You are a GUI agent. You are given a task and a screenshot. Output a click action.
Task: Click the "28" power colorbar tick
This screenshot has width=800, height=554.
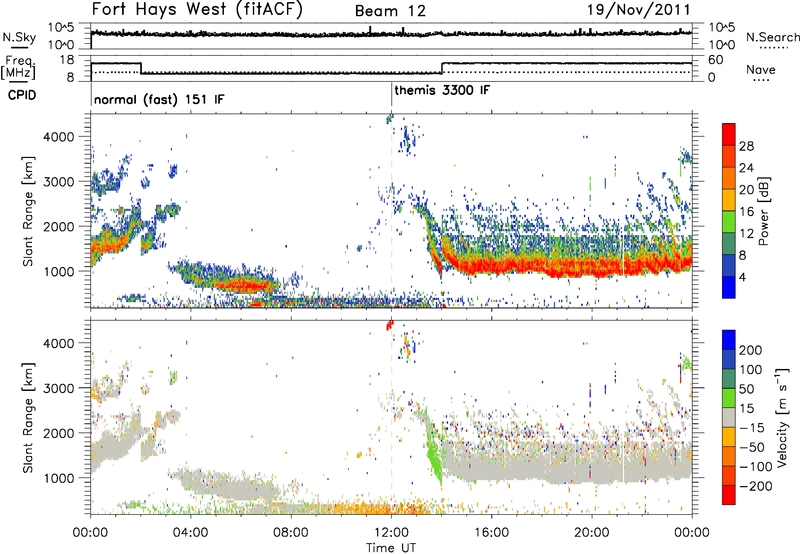click(x=746, y=146)
